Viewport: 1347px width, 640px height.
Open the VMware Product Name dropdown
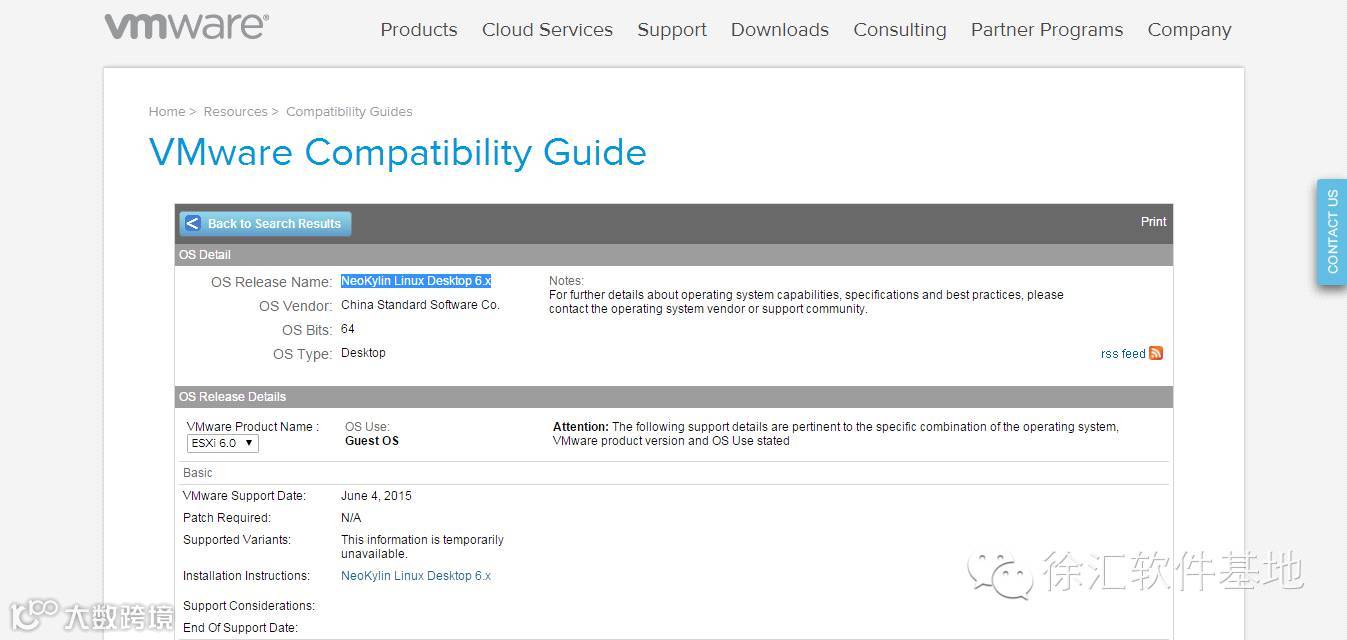coord(223,443)
